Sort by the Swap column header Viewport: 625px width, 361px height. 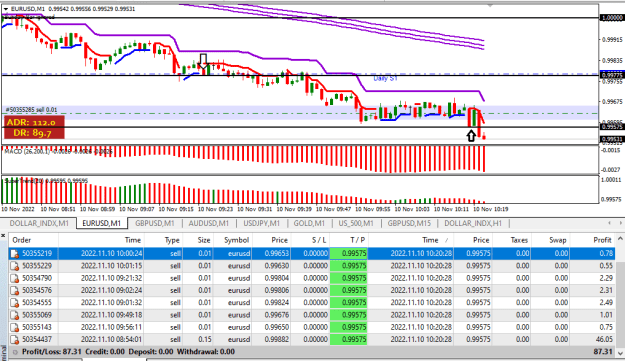click(558, 240)
